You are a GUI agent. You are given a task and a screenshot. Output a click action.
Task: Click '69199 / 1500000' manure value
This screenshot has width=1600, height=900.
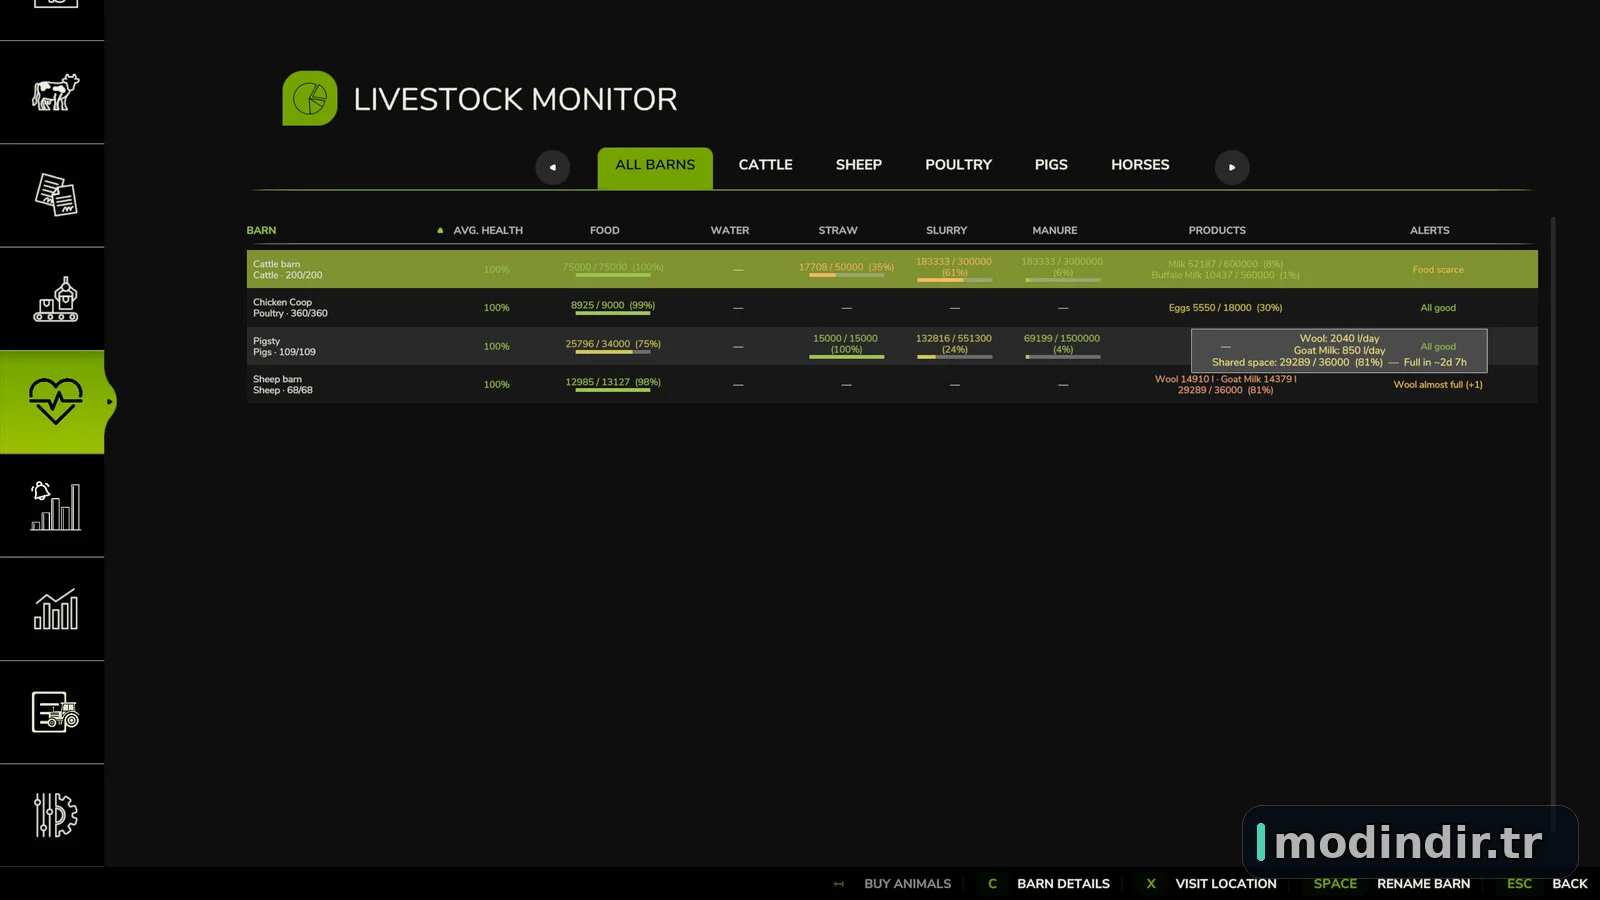click(x=1062, y=339)
